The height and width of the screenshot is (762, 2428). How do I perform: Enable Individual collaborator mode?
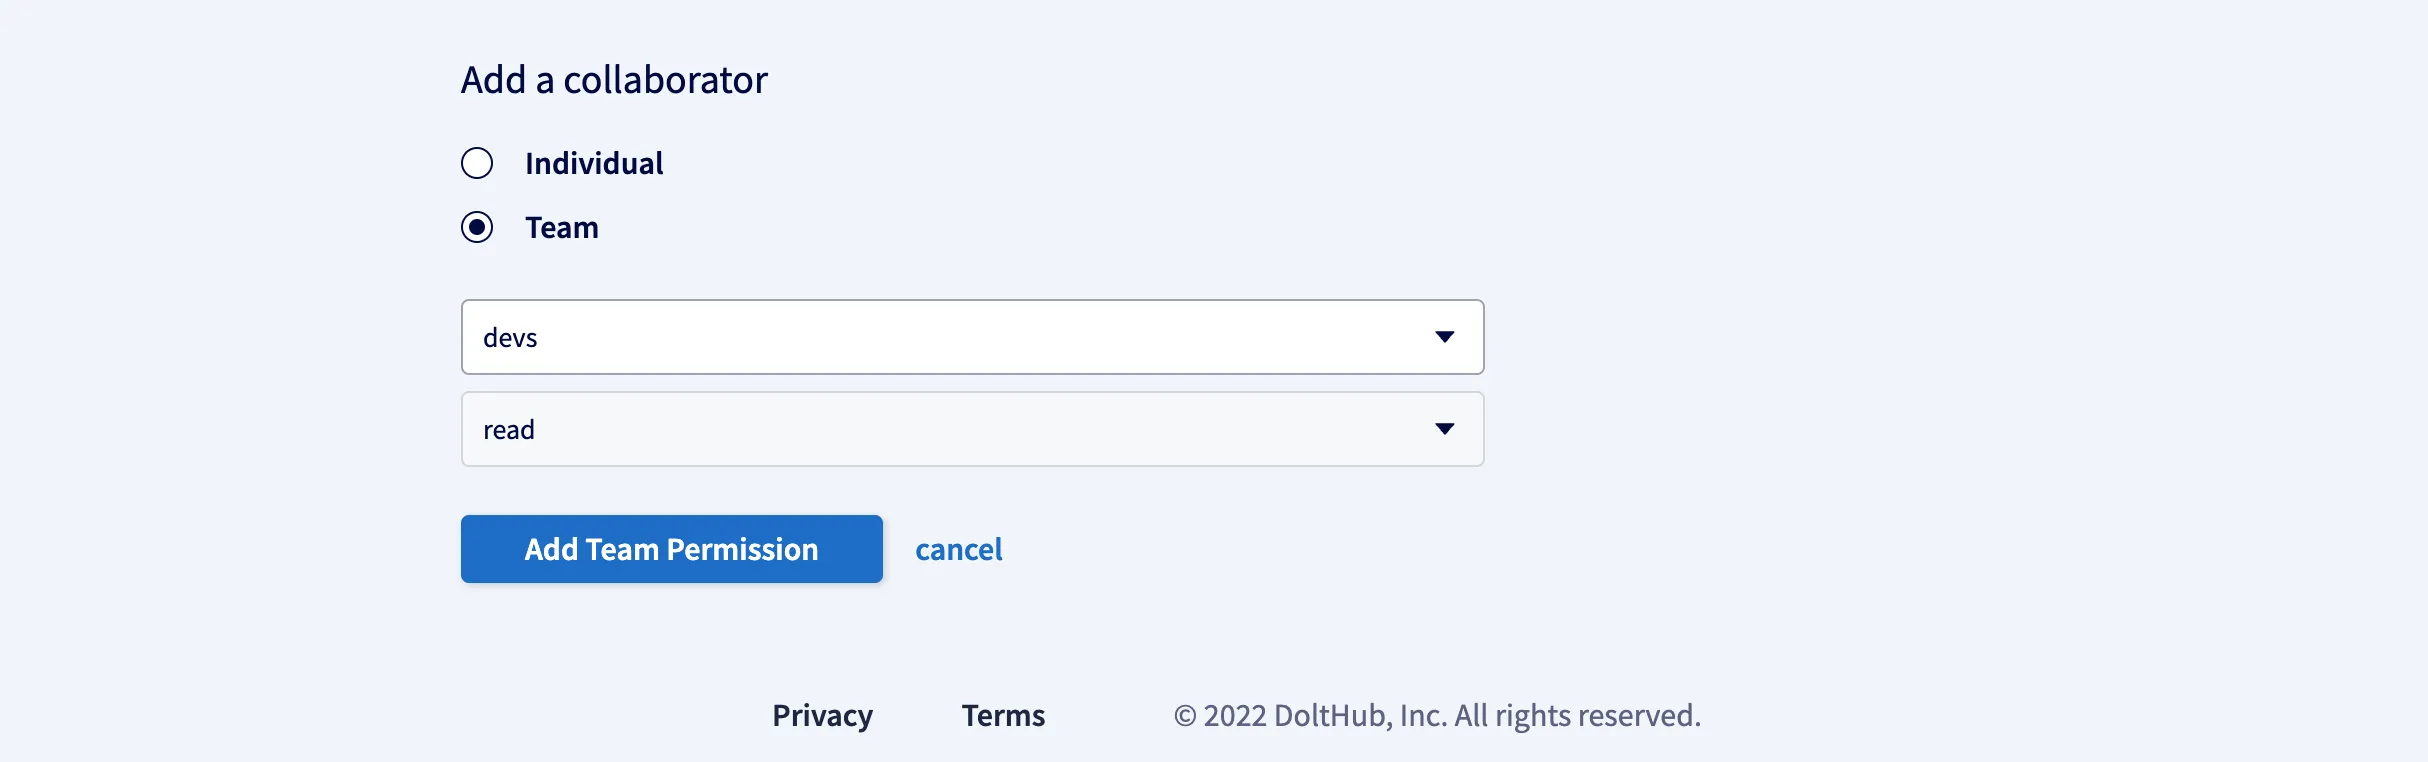pyautogui.click(x=477, y=162)
